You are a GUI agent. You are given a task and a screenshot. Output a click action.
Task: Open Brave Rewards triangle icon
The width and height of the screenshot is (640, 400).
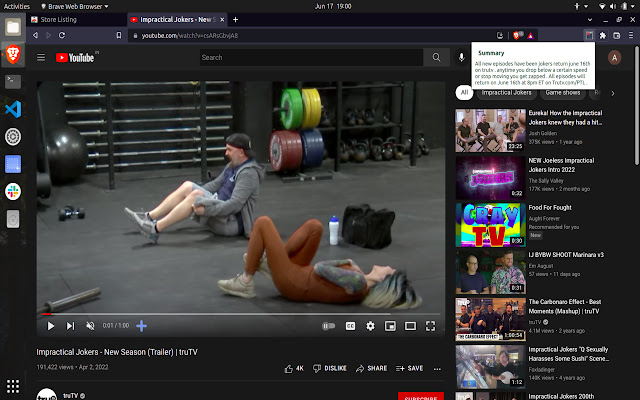tap(531, 36)
